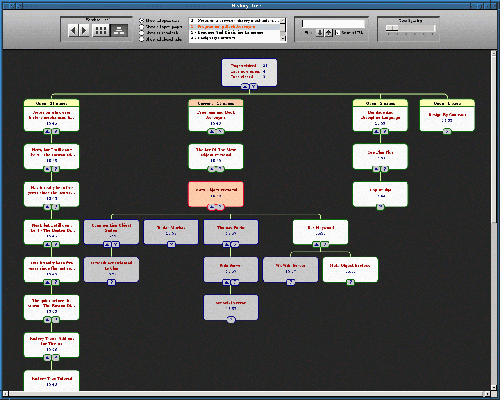Click inside the search text field
This screenshot has height=400, width=500.
point(333,23)
